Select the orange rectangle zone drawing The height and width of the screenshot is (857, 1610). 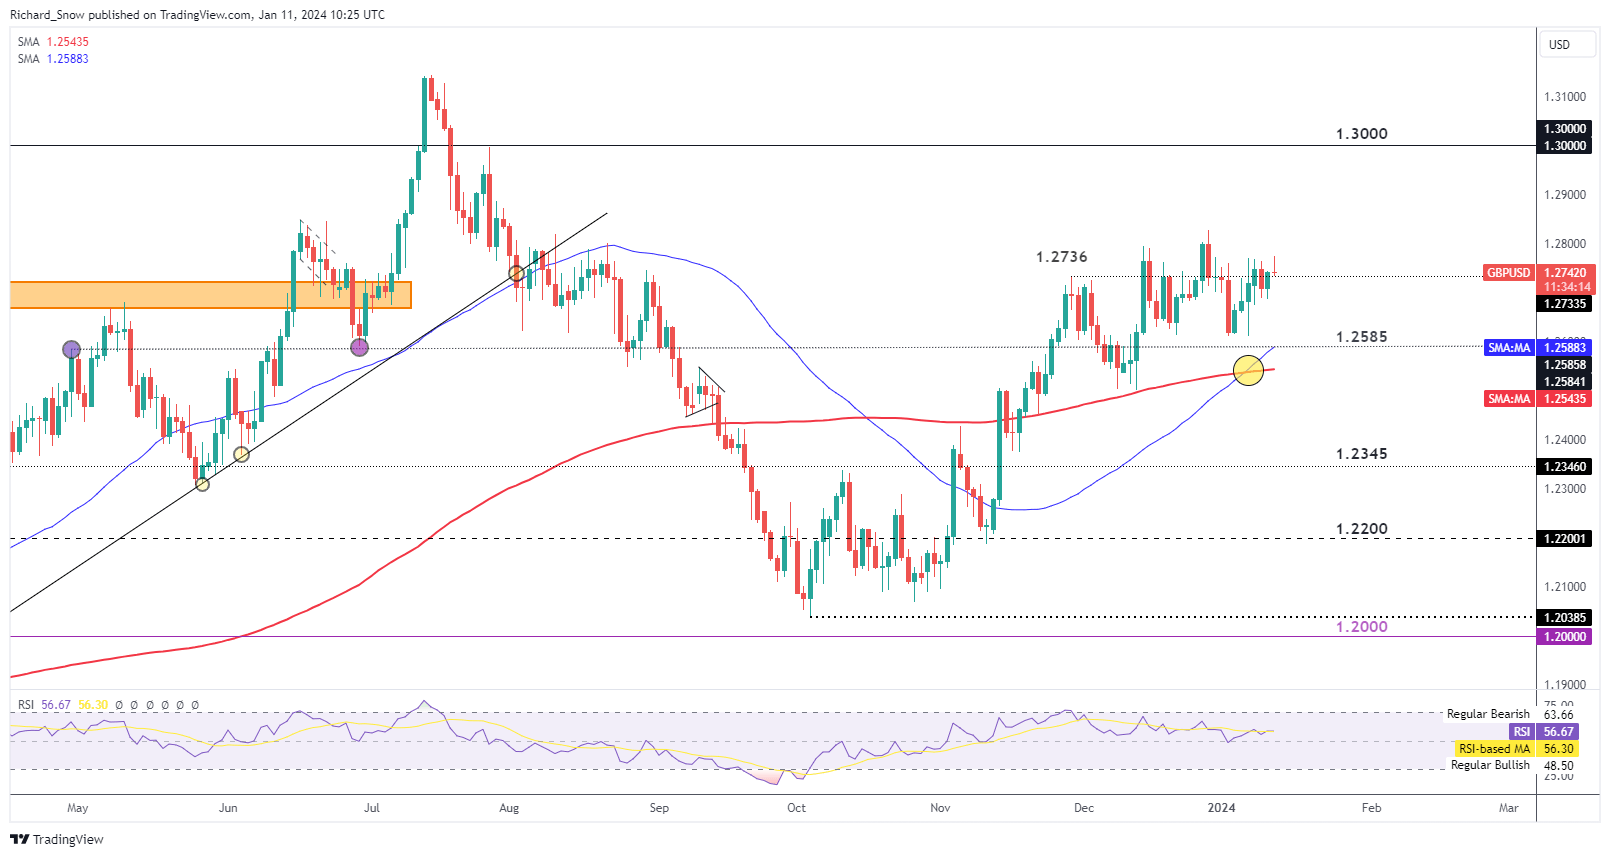pos(211,295)
